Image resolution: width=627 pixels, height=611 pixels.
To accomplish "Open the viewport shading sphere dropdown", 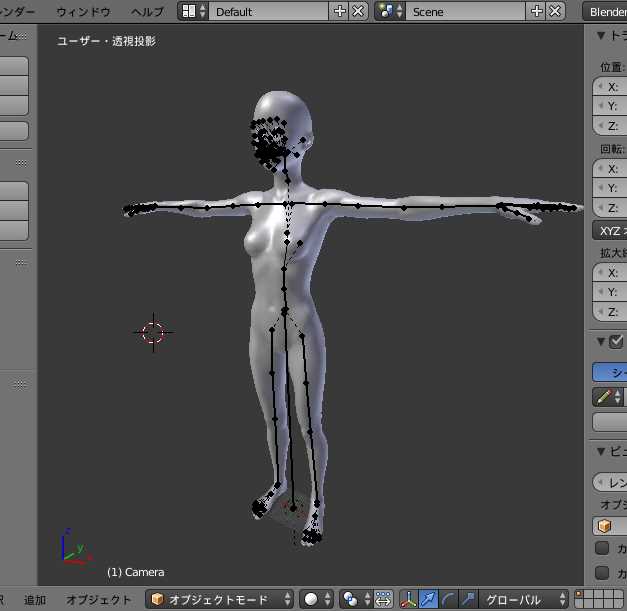I will [317, 599].
